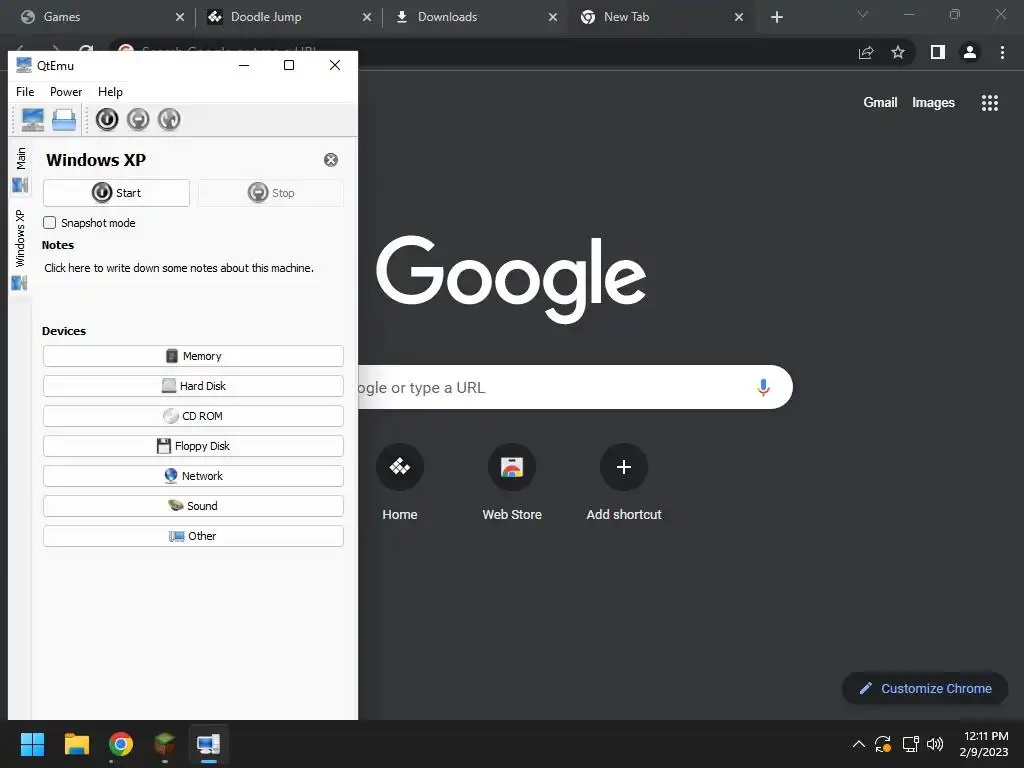This screenshot has height=768, width=1024.
Task: Expand the Hard Disk device settings
Action: pos(193,386)
